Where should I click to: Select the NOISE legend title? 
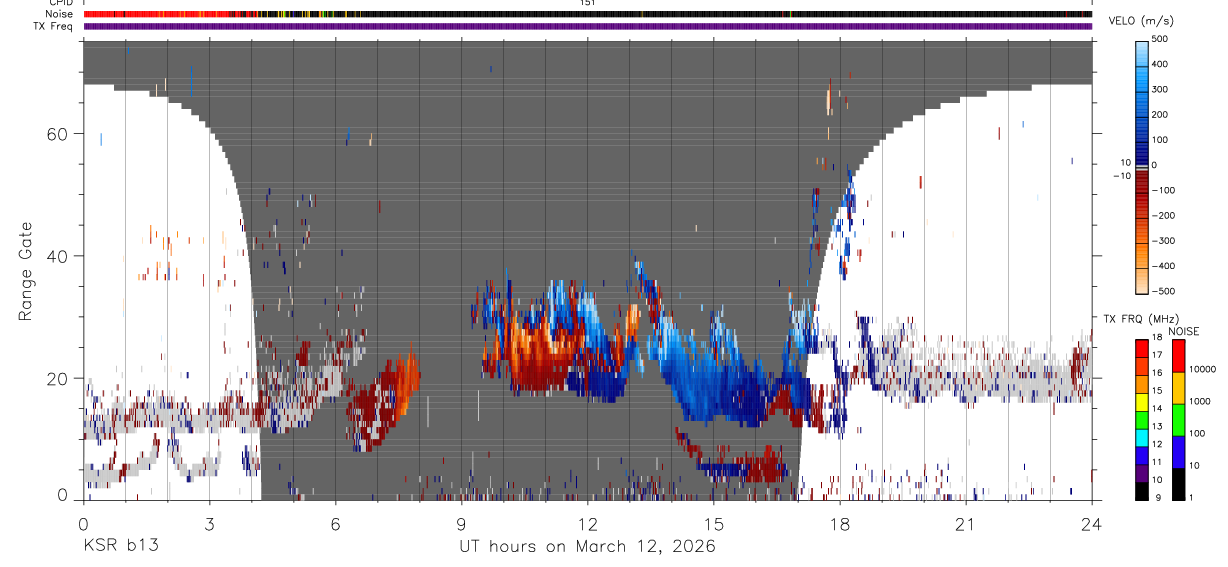click(x=1183, y=331)
